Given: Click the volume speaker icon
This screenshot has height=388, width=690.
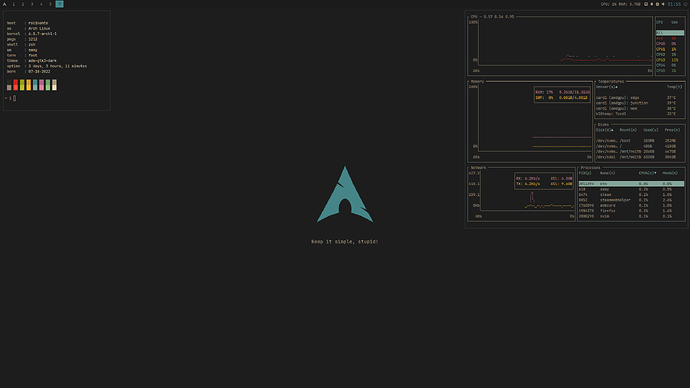Looking at the screenshot, I should (x=663, y=4).
